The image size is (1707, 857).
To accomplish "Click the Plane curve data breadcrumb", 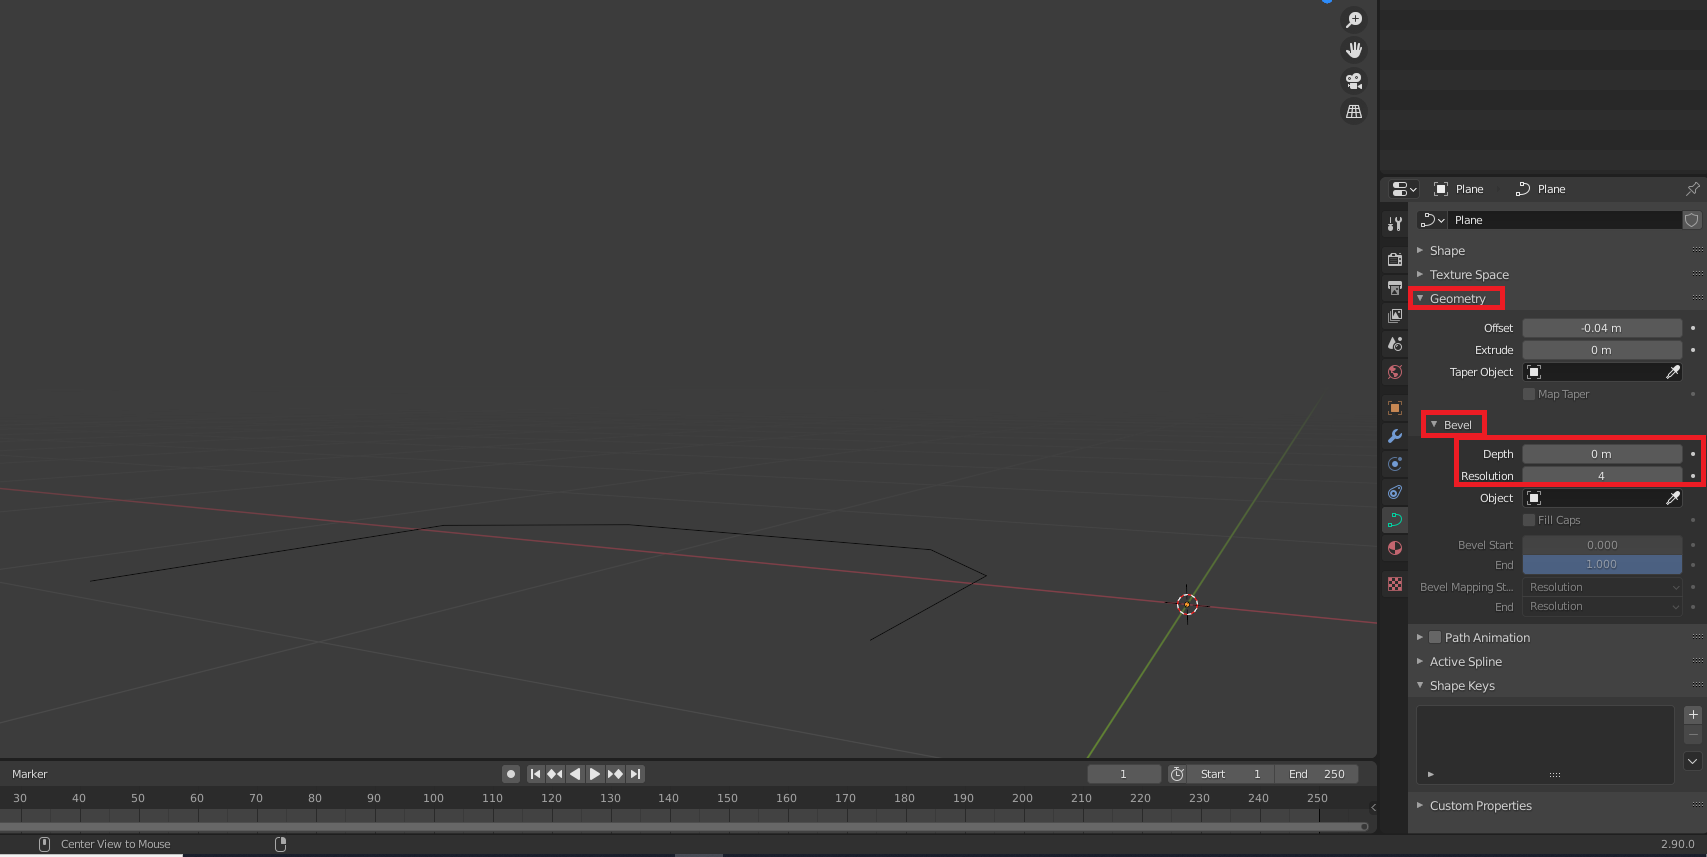I will [x=1541, y=189].
